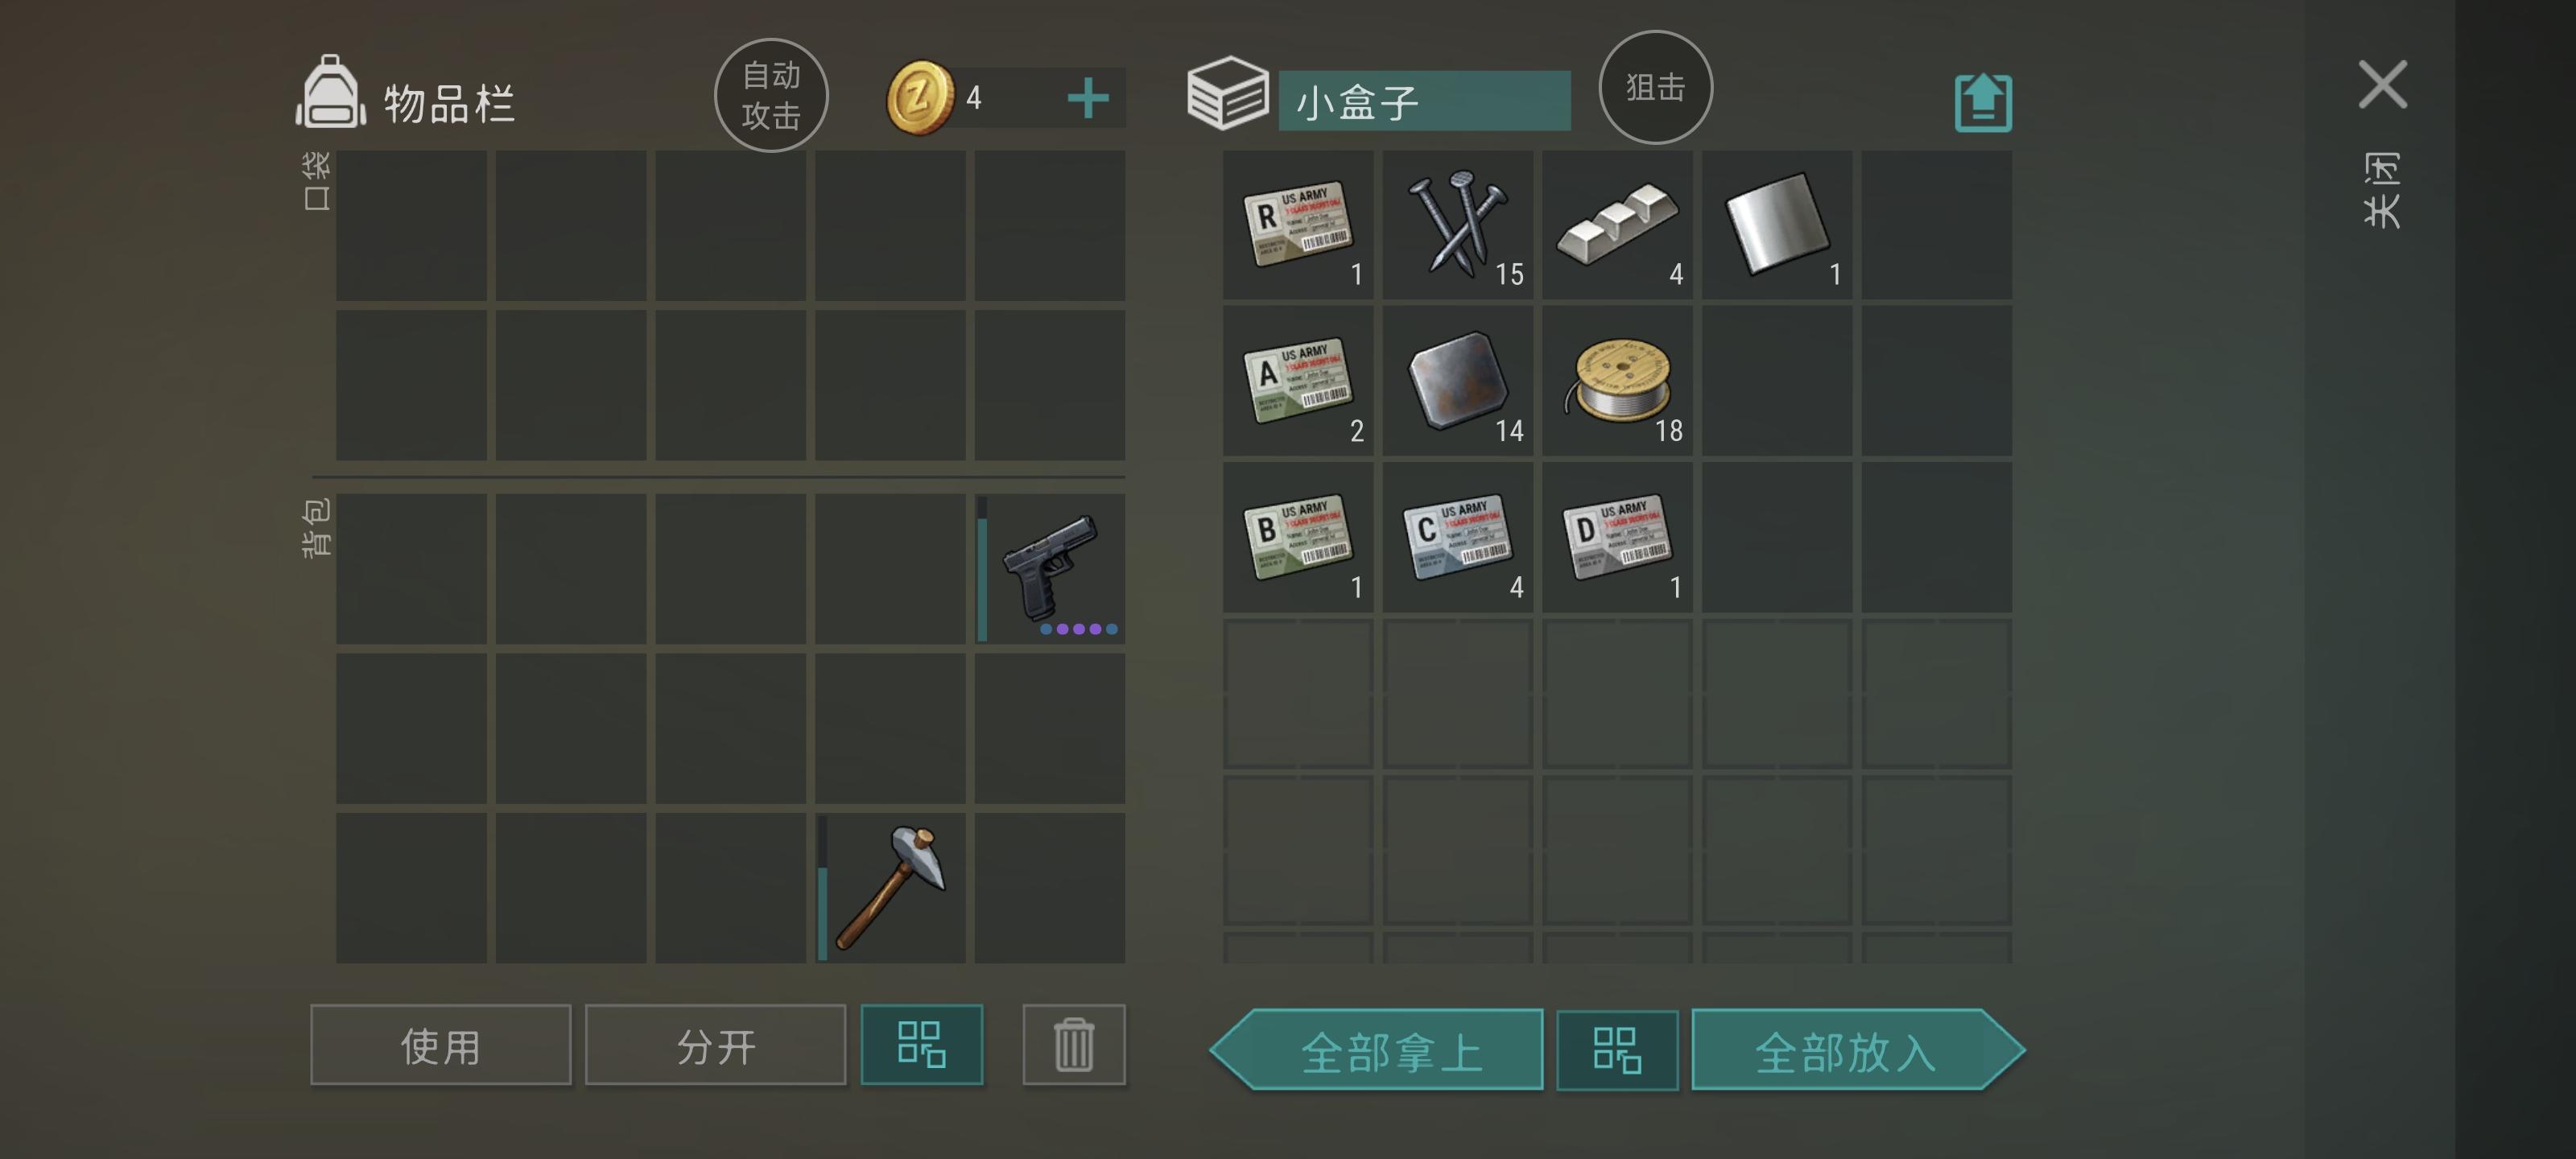The height and width of the screenshot is (1159, 2576).
Task: Select the wire spool stack of 18
Action: click(1617, 381)
